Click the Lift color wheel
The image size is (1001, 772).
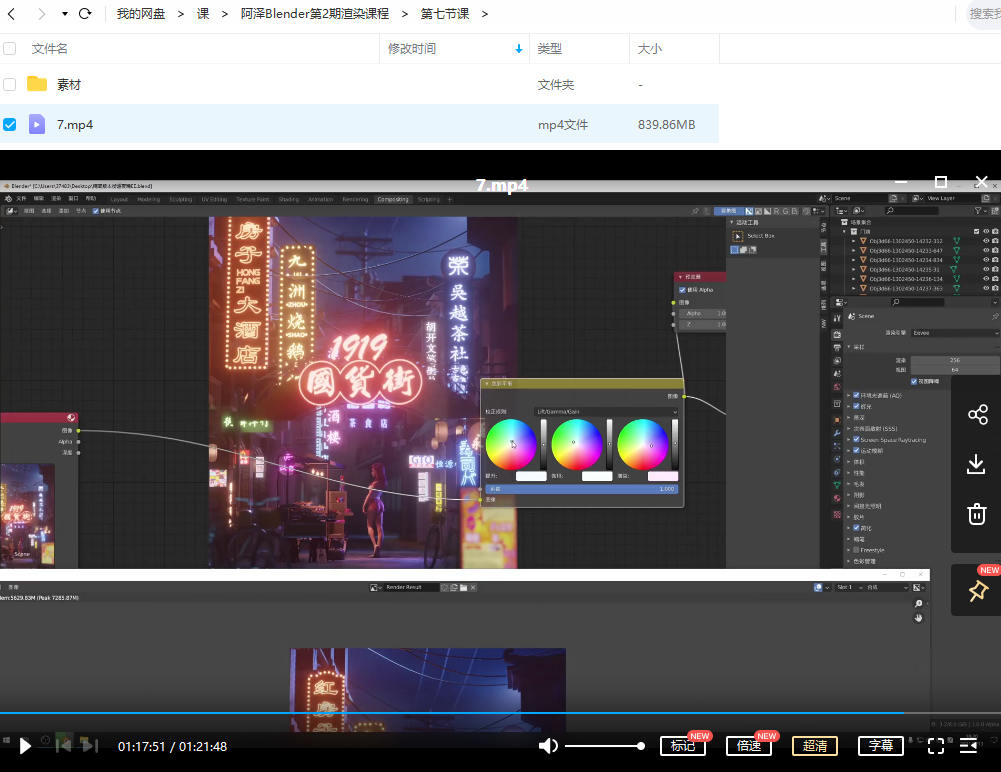click(511, 444)
